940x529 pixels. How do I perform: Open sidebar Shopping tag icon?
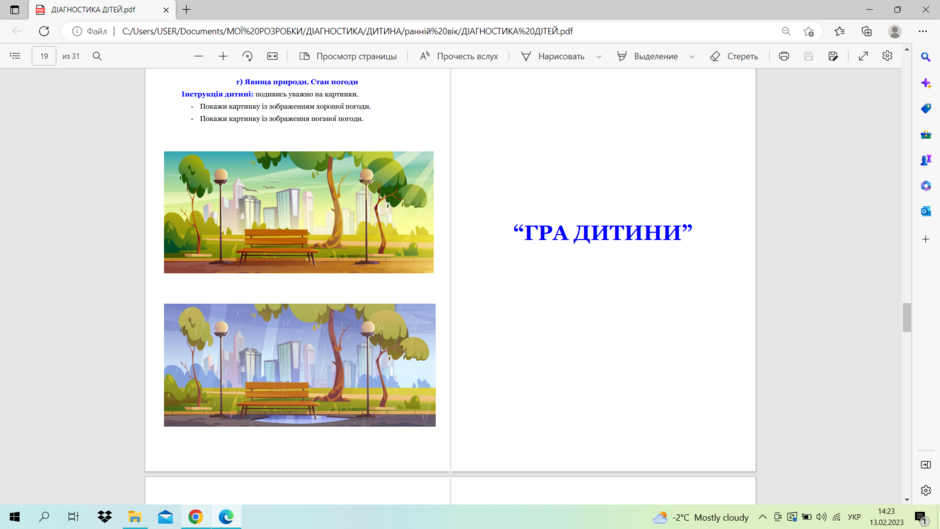(x=926, y=109)
